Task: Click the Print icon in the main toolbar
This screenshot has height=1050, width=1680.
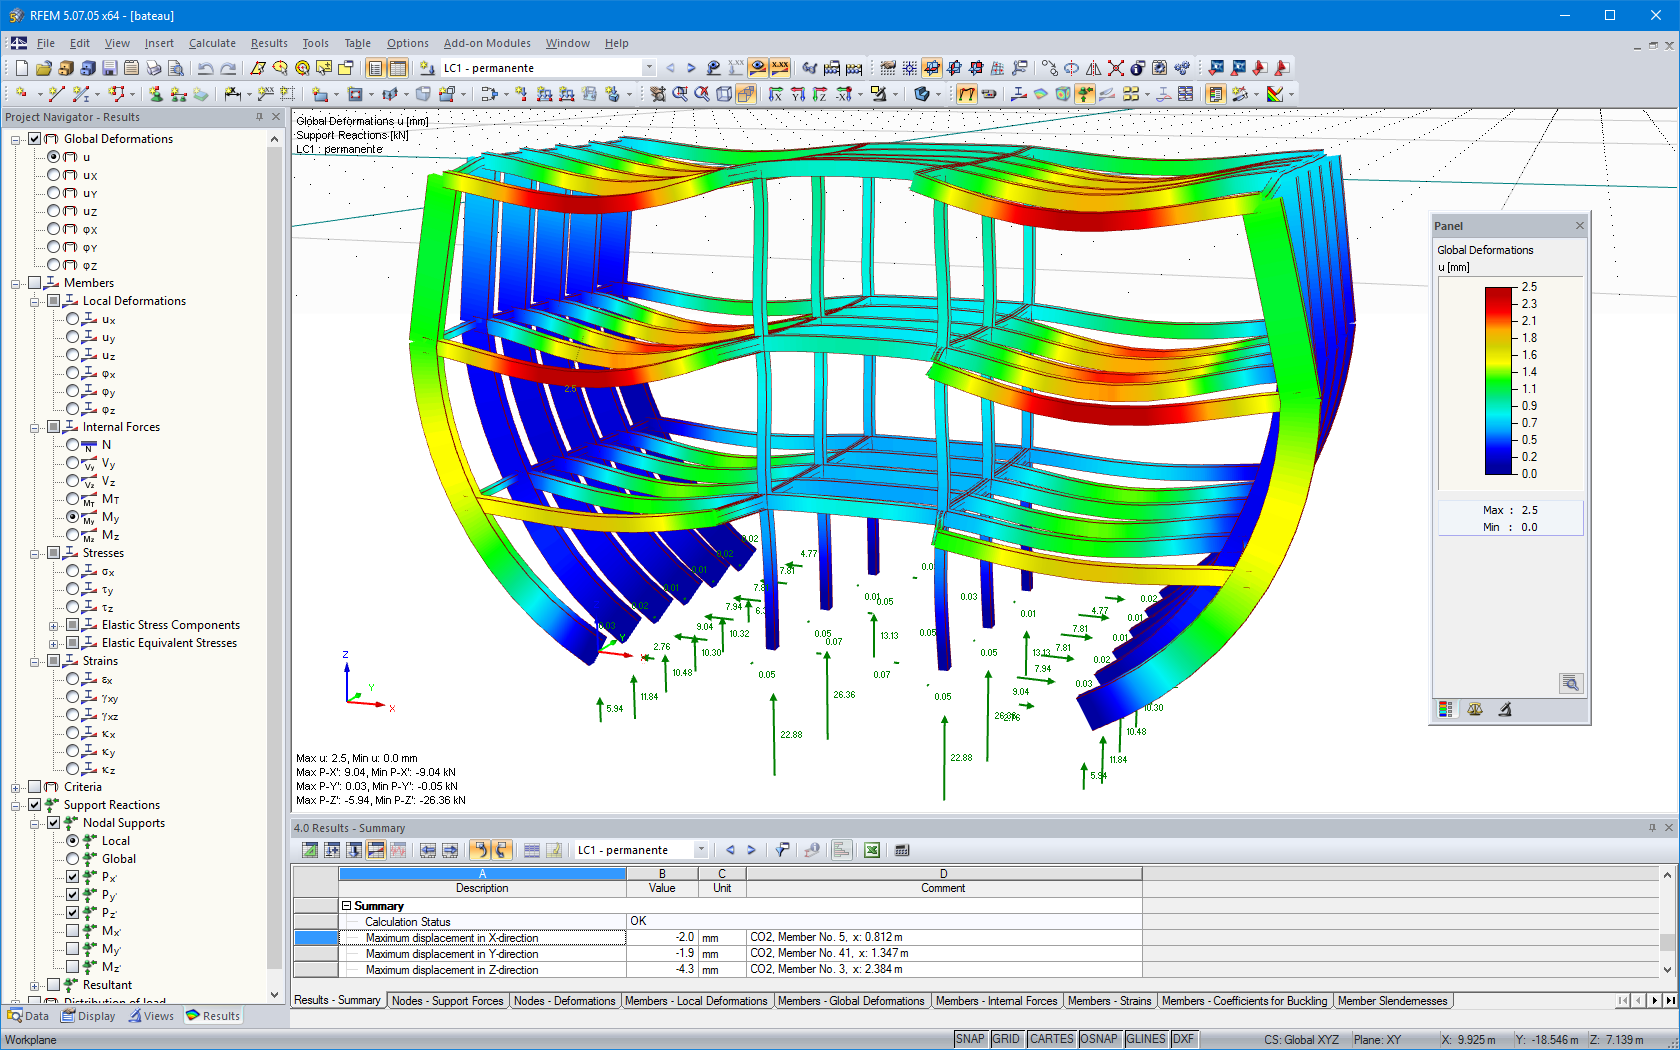Action: pos(154,68)
